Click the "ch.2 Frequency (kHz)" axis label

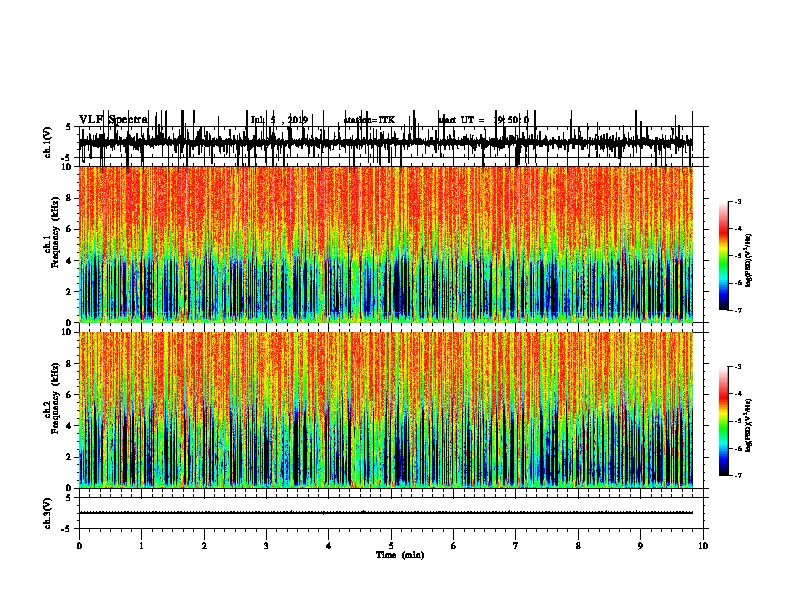click(x=52, y=398)
